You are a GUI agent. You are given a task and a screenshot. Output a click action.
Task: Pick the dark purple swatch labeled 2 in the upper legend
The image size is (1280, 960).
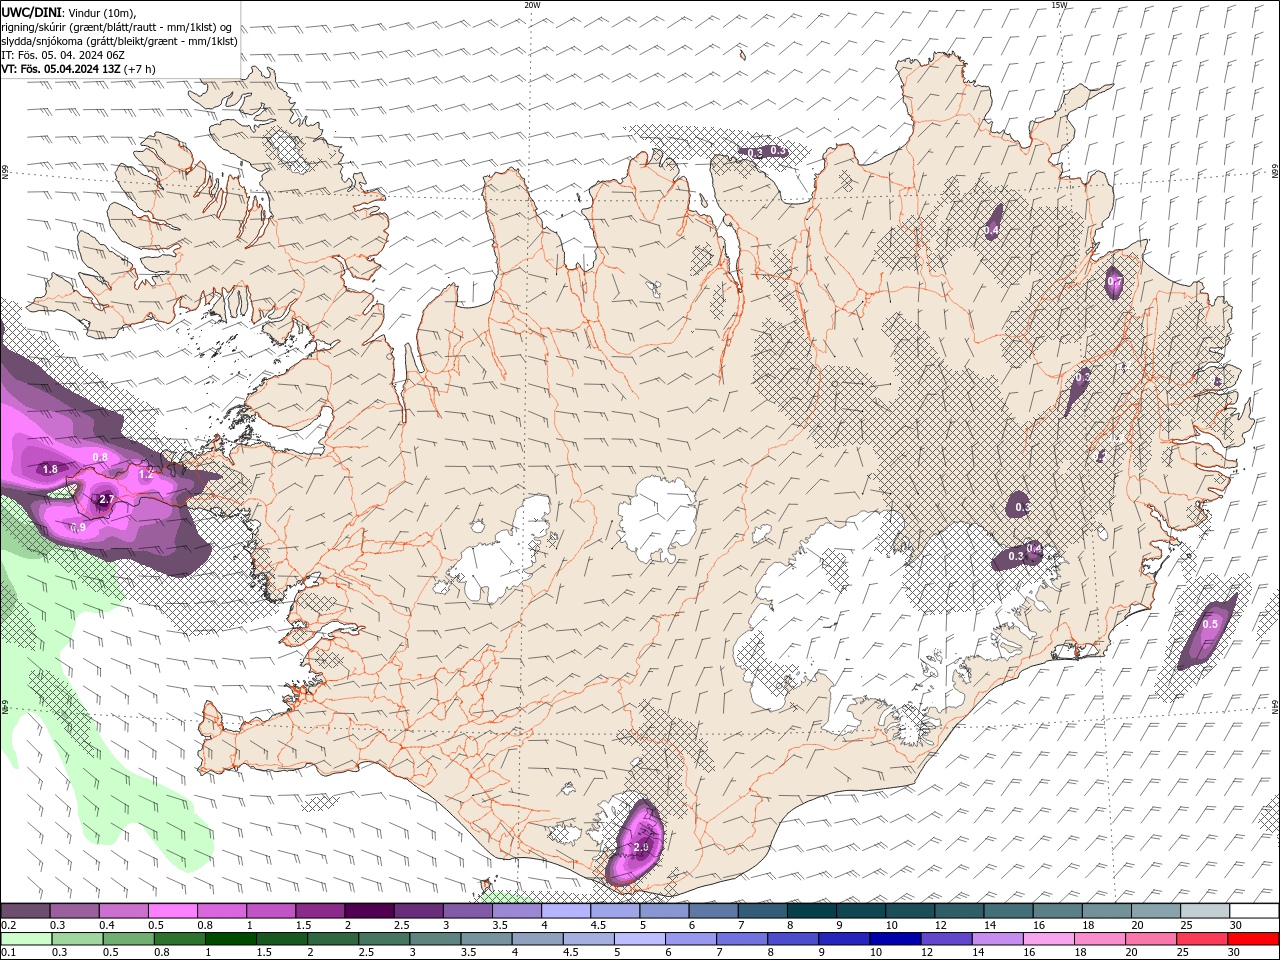pos(368,911)
